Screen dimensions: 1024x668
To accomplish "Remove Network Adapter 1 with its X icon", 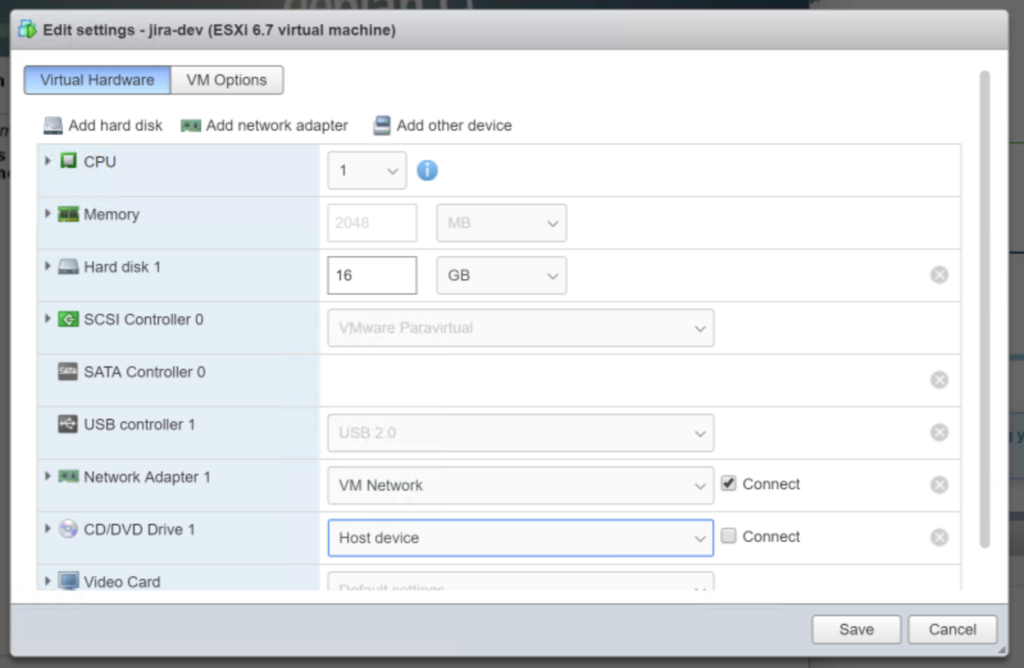I will 939,485.
